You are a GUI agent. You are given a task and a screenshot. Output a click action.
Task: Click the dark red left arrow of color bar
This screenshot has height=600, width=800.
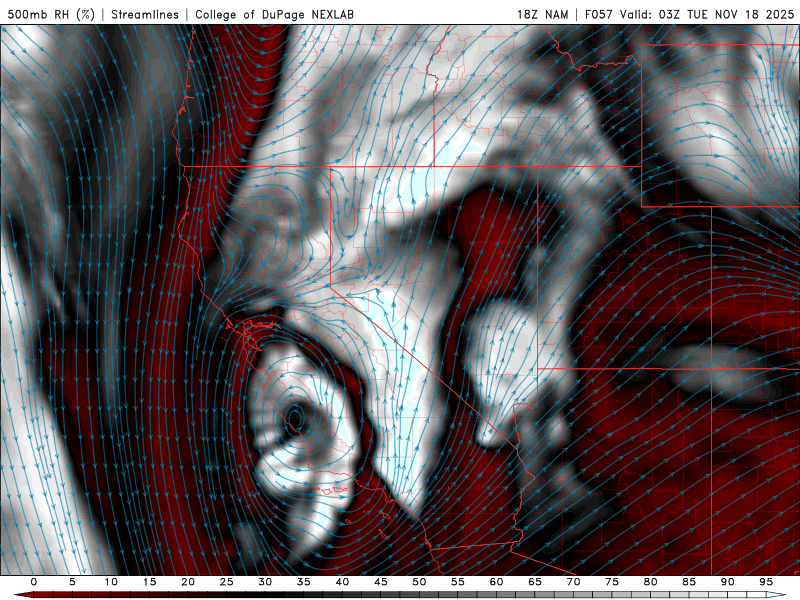(x=23, y=595)
